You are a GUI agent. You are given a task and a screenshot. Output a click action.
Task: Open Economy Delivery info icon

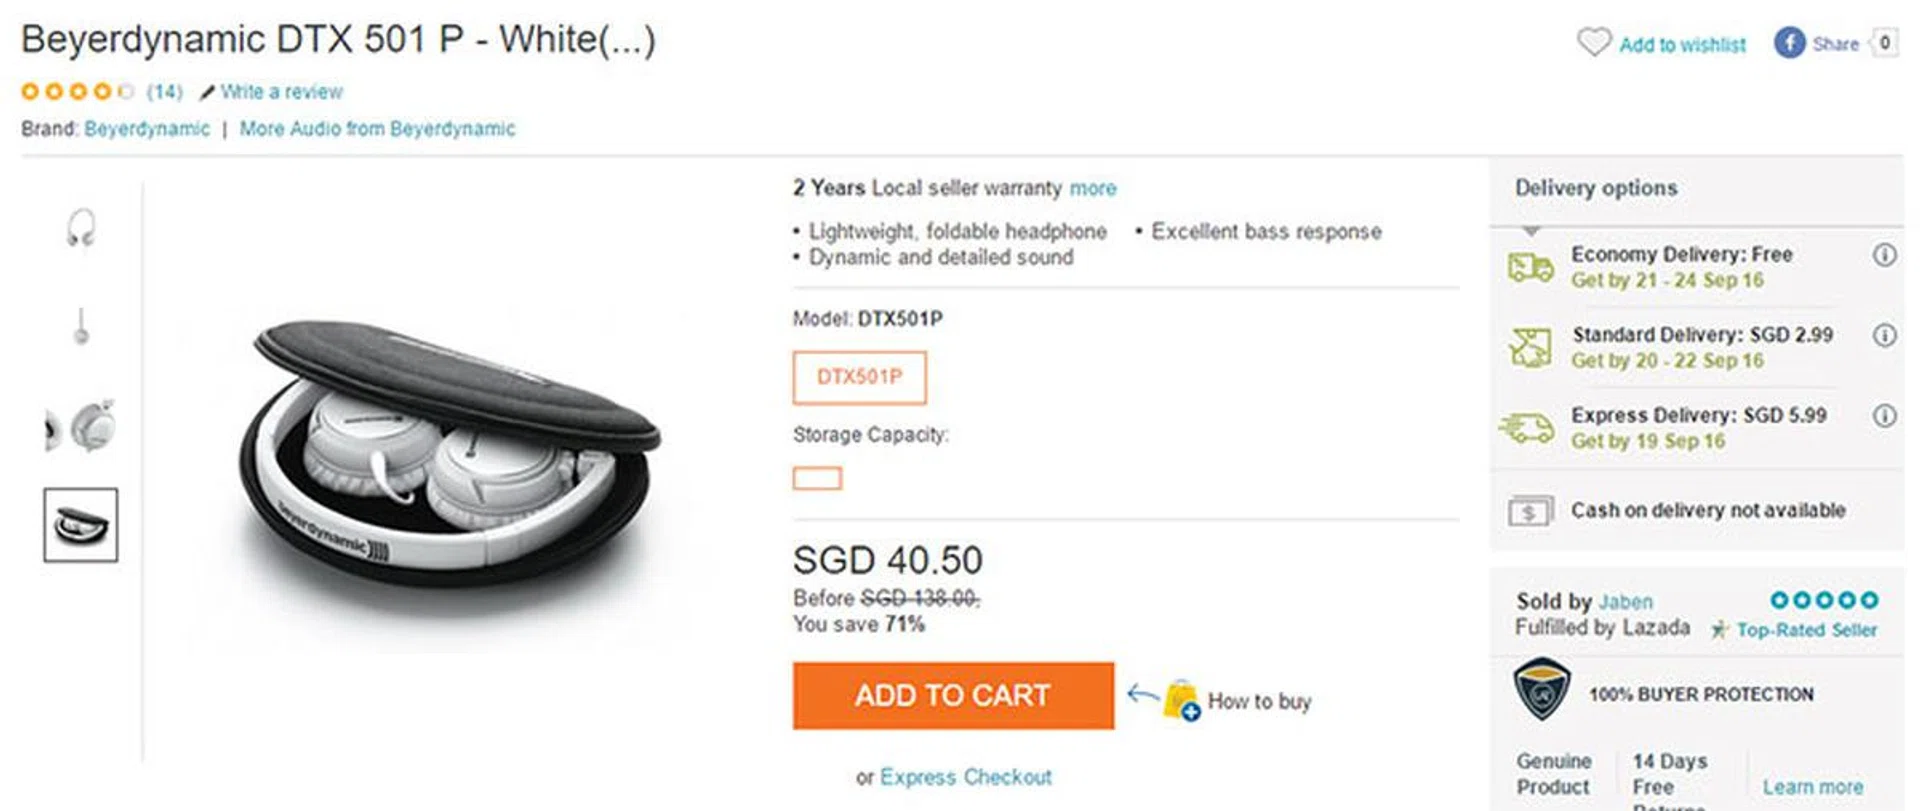(x=1884, y=255)
